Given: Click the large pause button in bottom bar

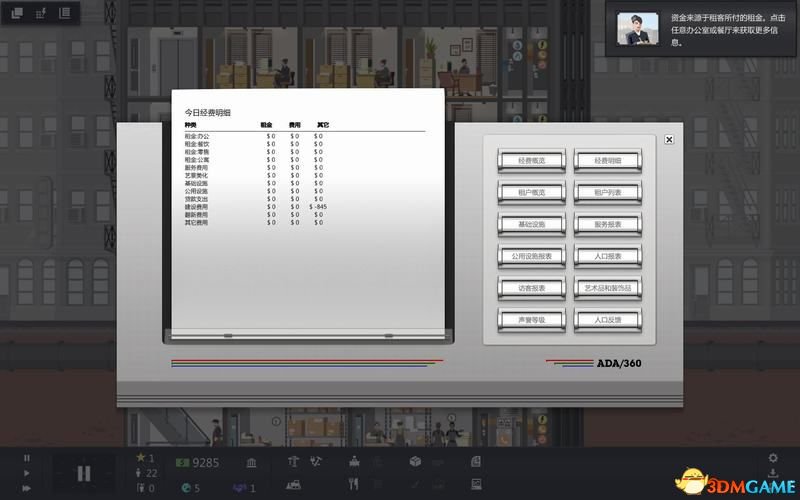Looking at the screenshot, I should [x=84, y=473].
